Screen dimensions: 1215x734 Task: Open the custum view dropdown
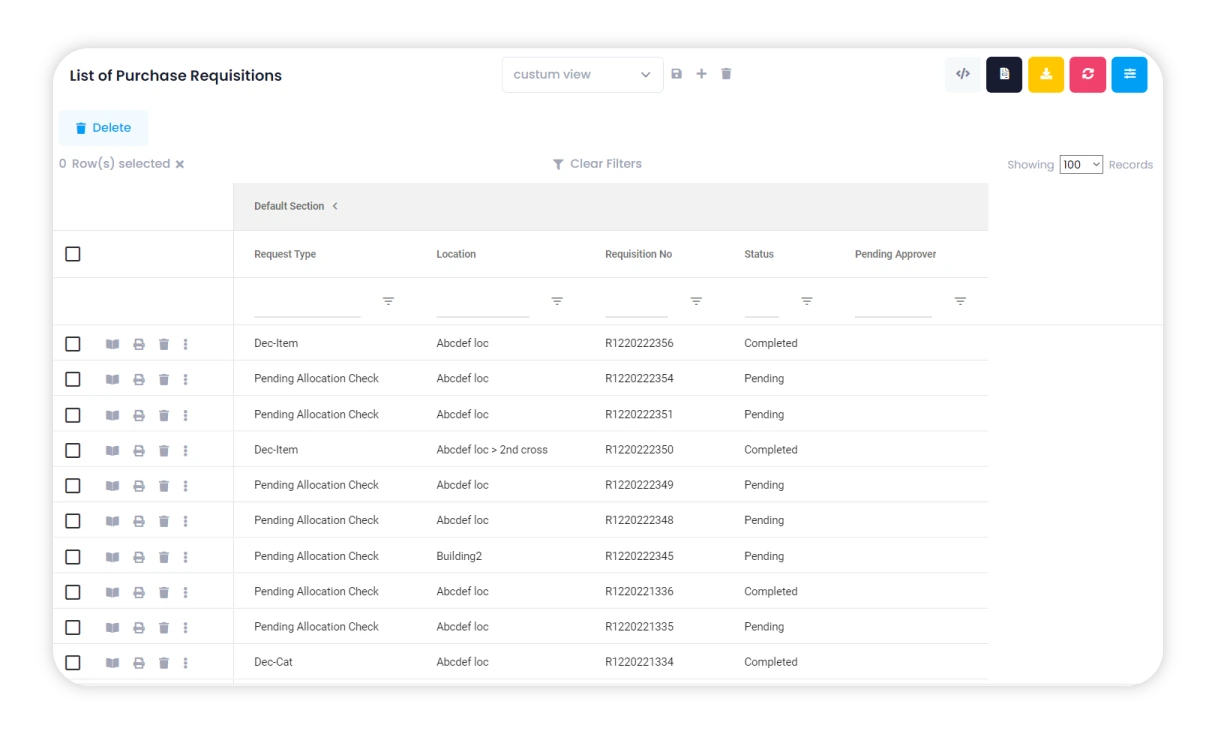coord(583,74)
